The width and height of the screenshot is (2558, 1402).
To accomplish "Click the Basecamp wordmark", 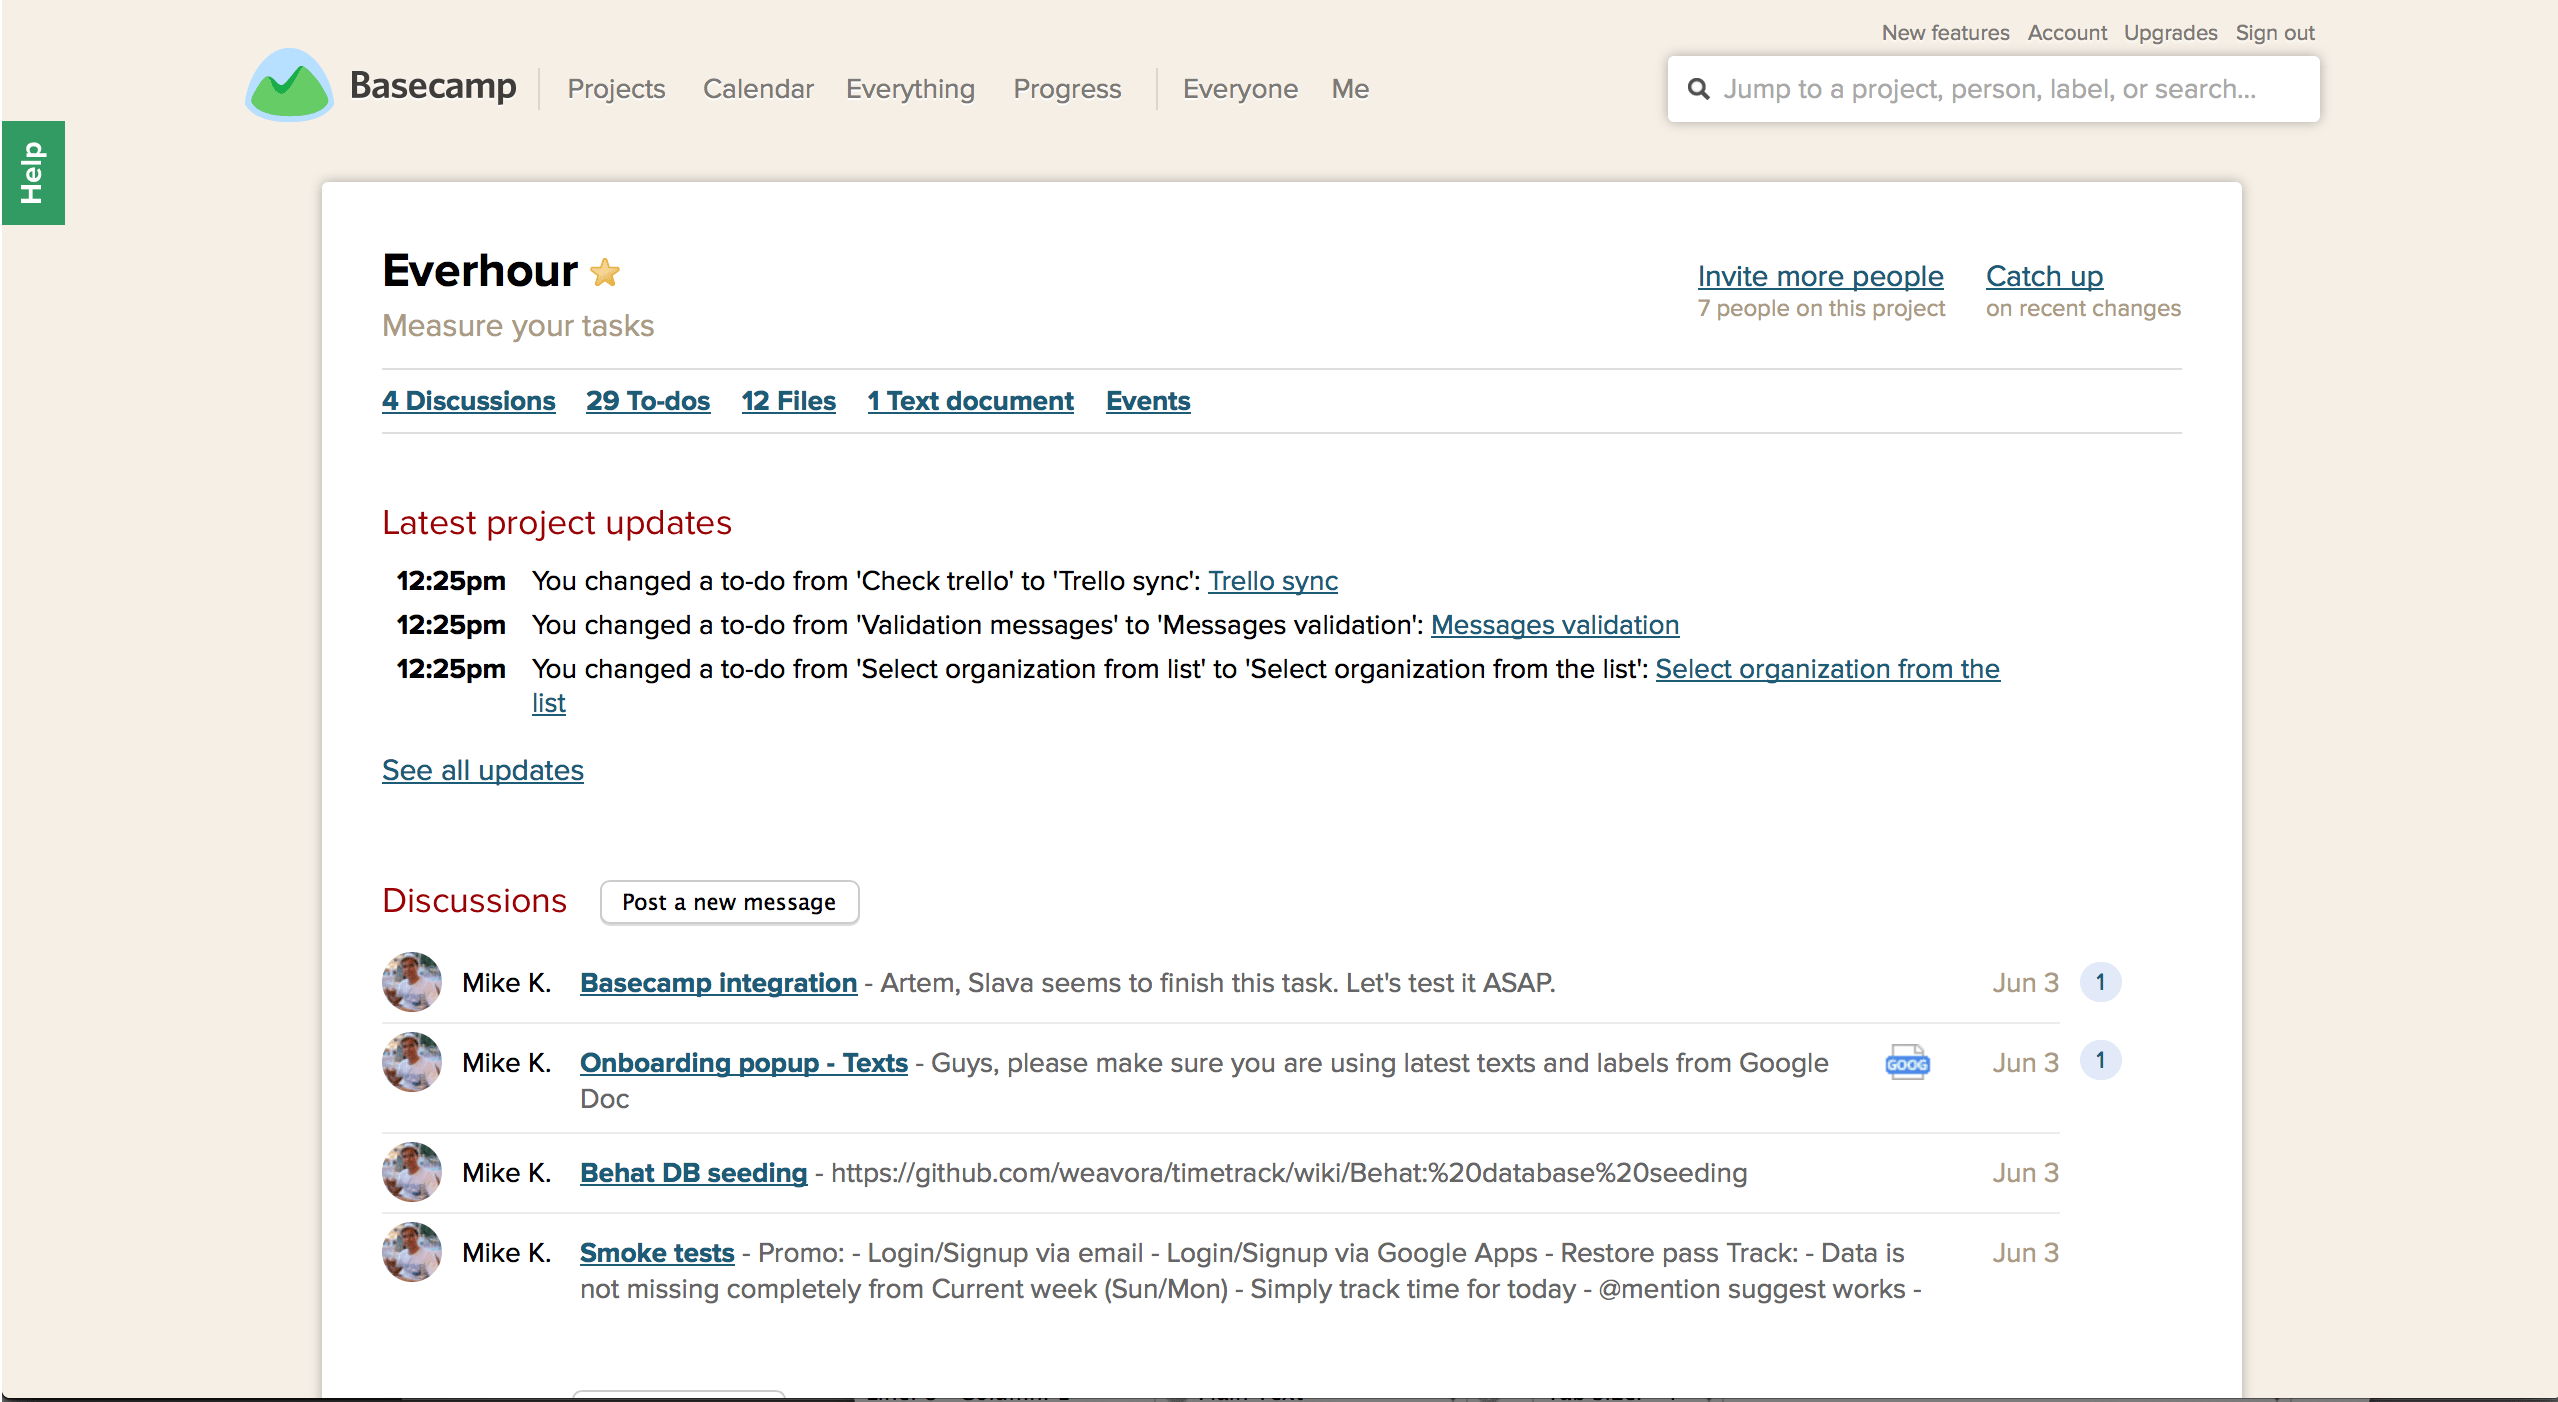I will click(433, 86).
